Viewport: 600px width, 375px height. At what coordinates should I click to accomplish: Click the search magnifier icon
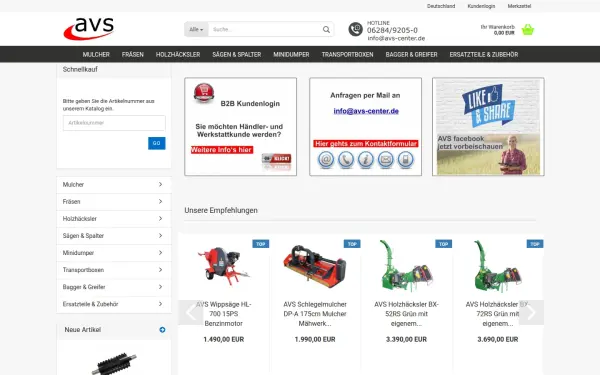tap(326, 29)
